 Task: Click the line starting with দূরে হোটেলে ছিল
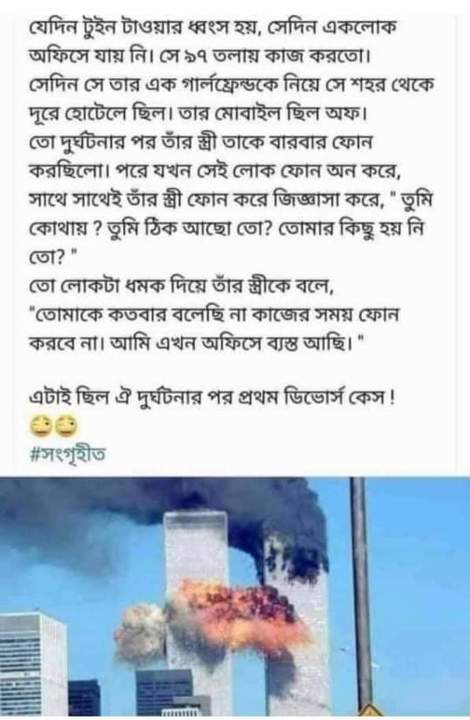tap(198, 114)
